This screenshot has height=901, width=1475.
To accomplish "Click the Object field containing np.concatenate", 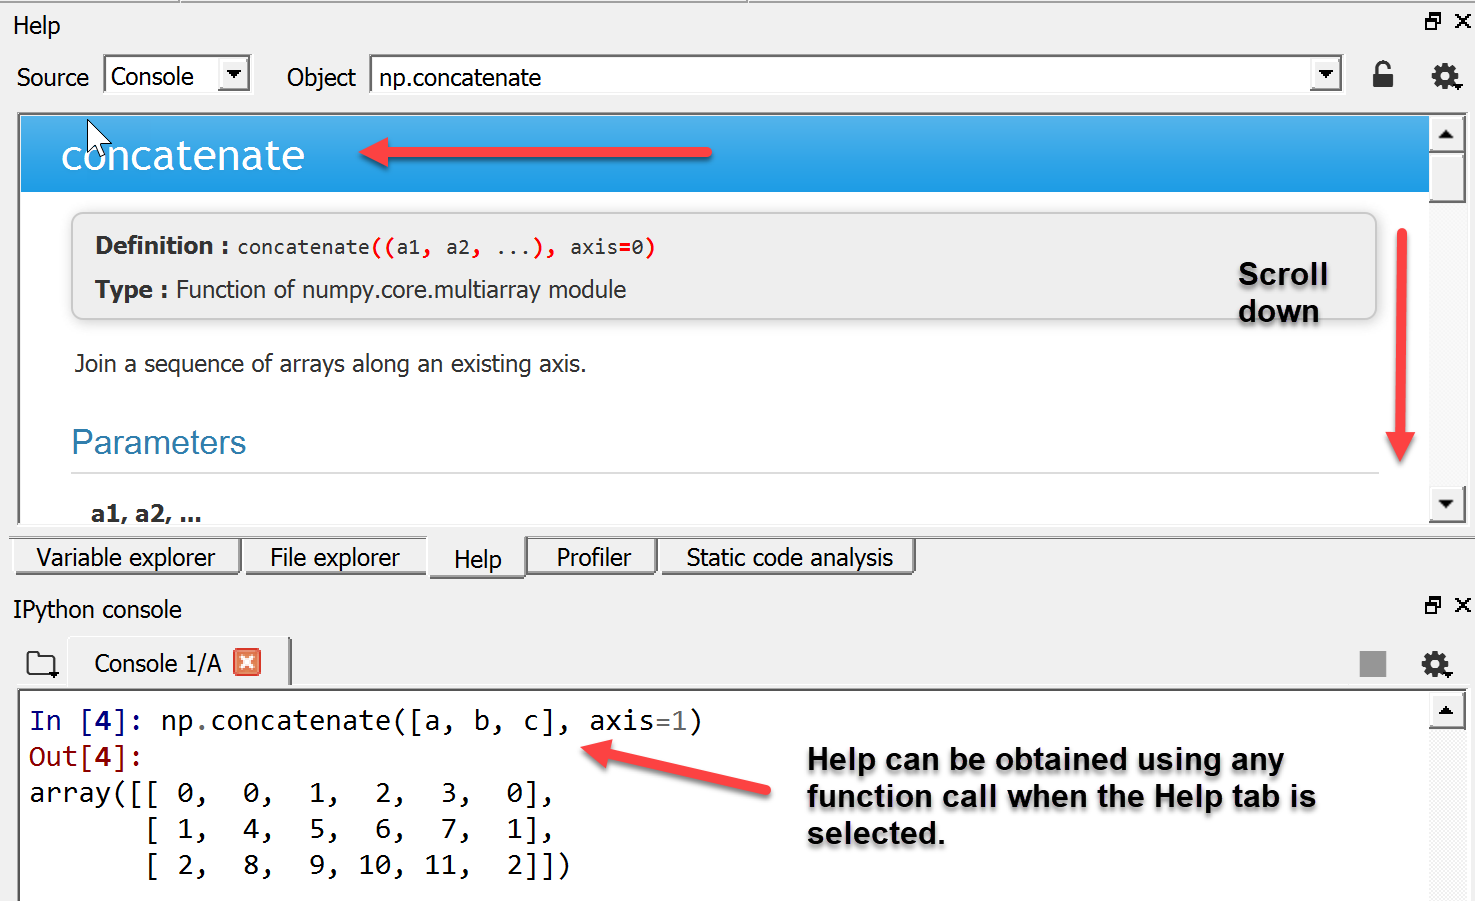I will pos(840,76).
